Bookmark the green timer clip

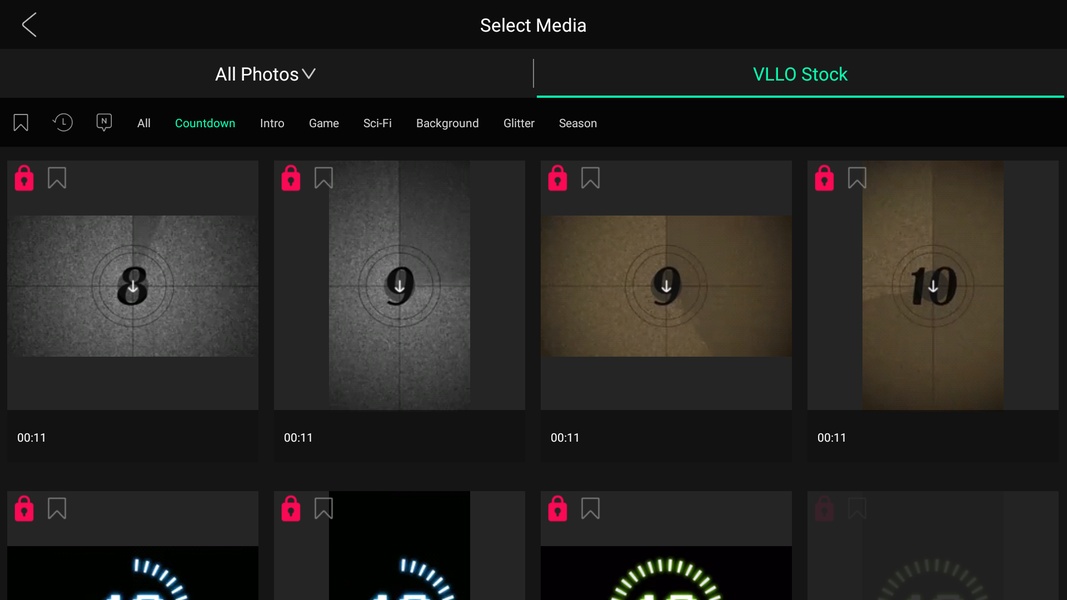[591, 509]
